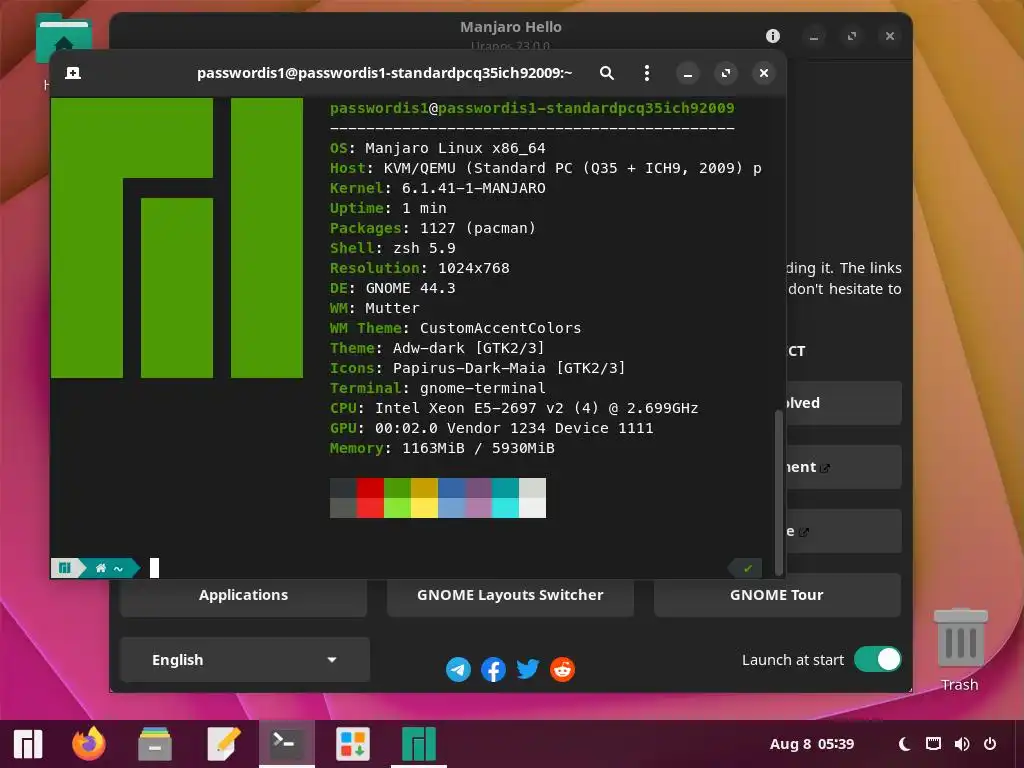Minimize the Manjaro Hello window

tap(814, 36)
